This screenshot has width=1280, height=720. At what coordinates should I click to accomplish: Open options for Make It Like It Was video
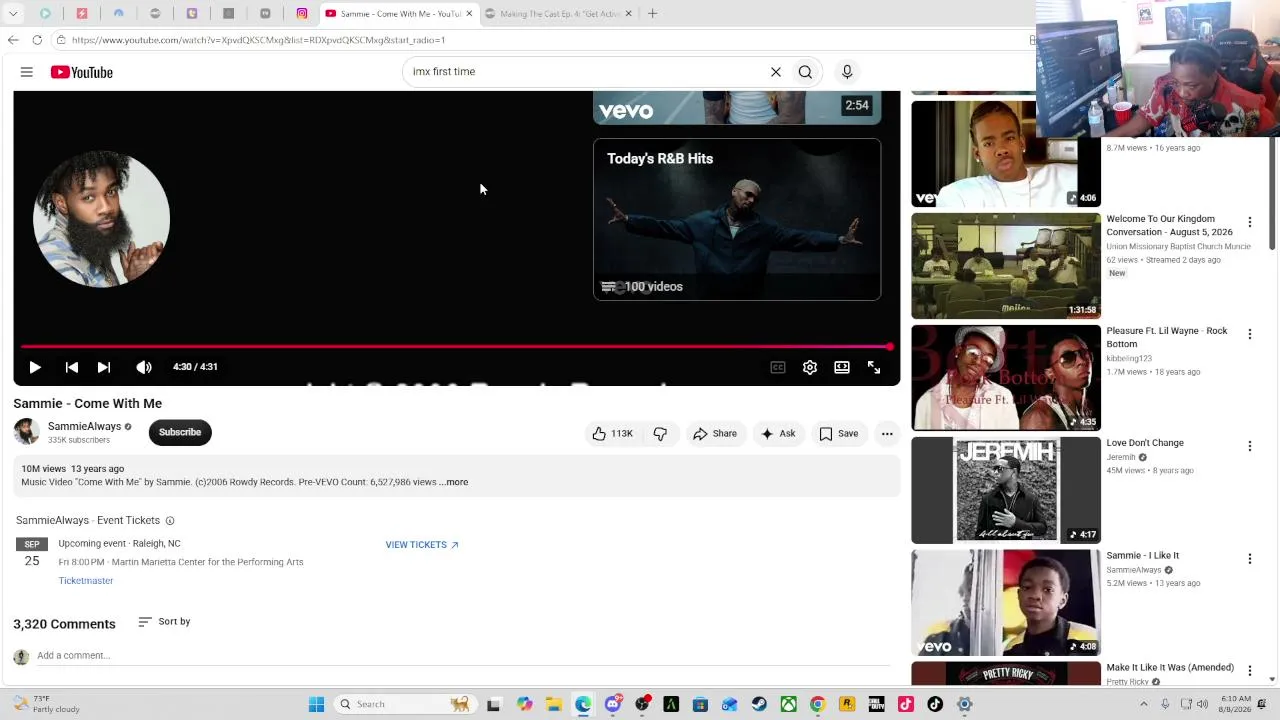(1249, 671)
